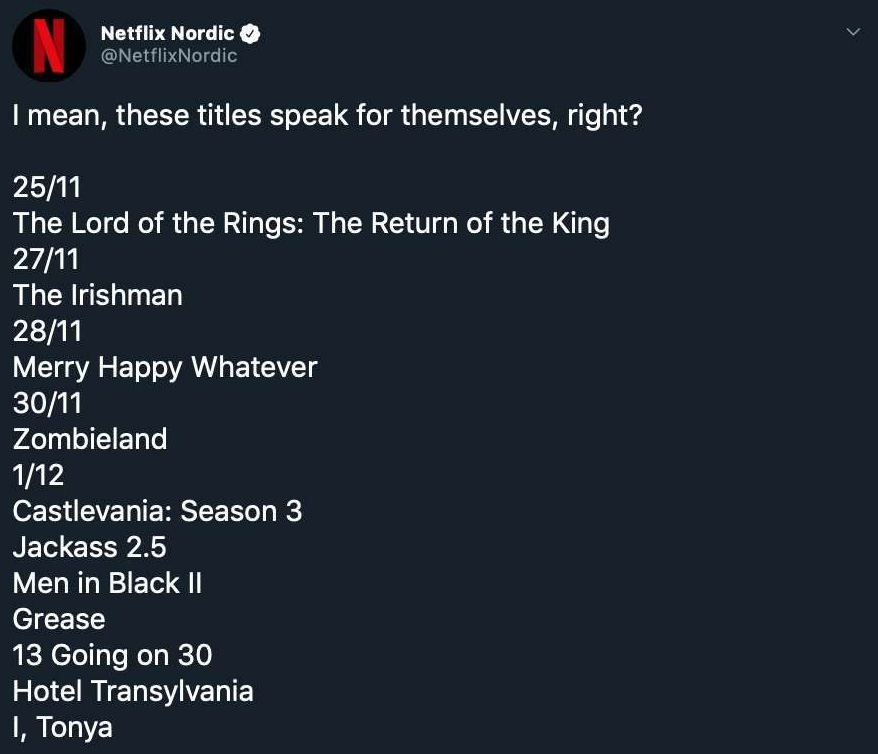878x754 pixels.
Task: Open the Netflix Nordic profile name
Action: pyautogui.click(x=167, y=34)
